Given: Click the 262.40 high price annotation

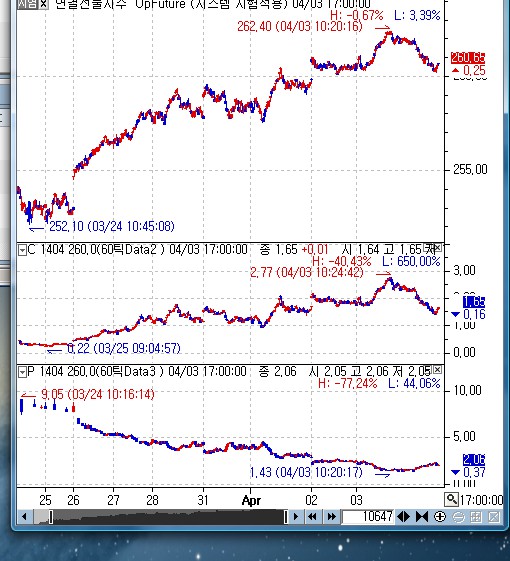Looking at the screenshot, I should click(300, 26).
